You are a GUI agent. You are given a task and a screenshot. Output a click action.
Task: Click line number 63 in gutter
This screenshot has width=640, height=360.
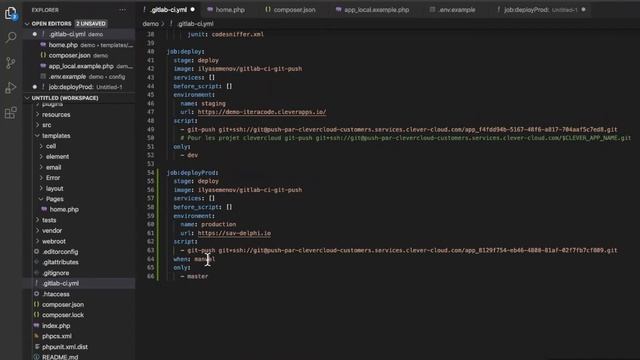151,250
